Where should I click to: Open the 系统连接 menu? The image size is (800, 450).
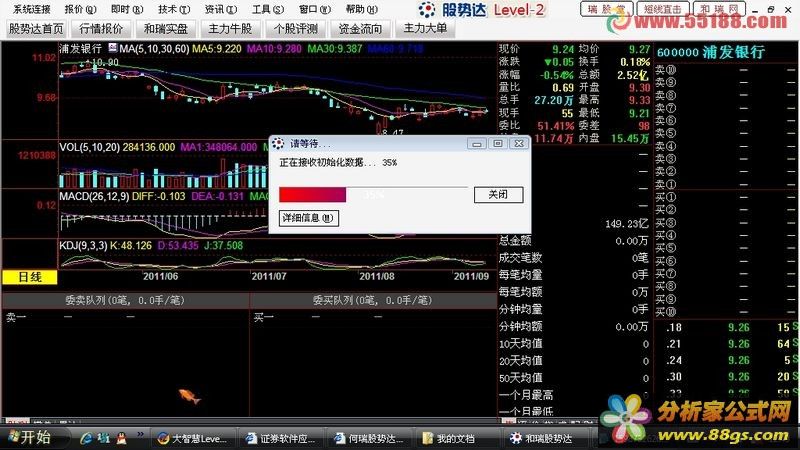[x=32, y=10]
